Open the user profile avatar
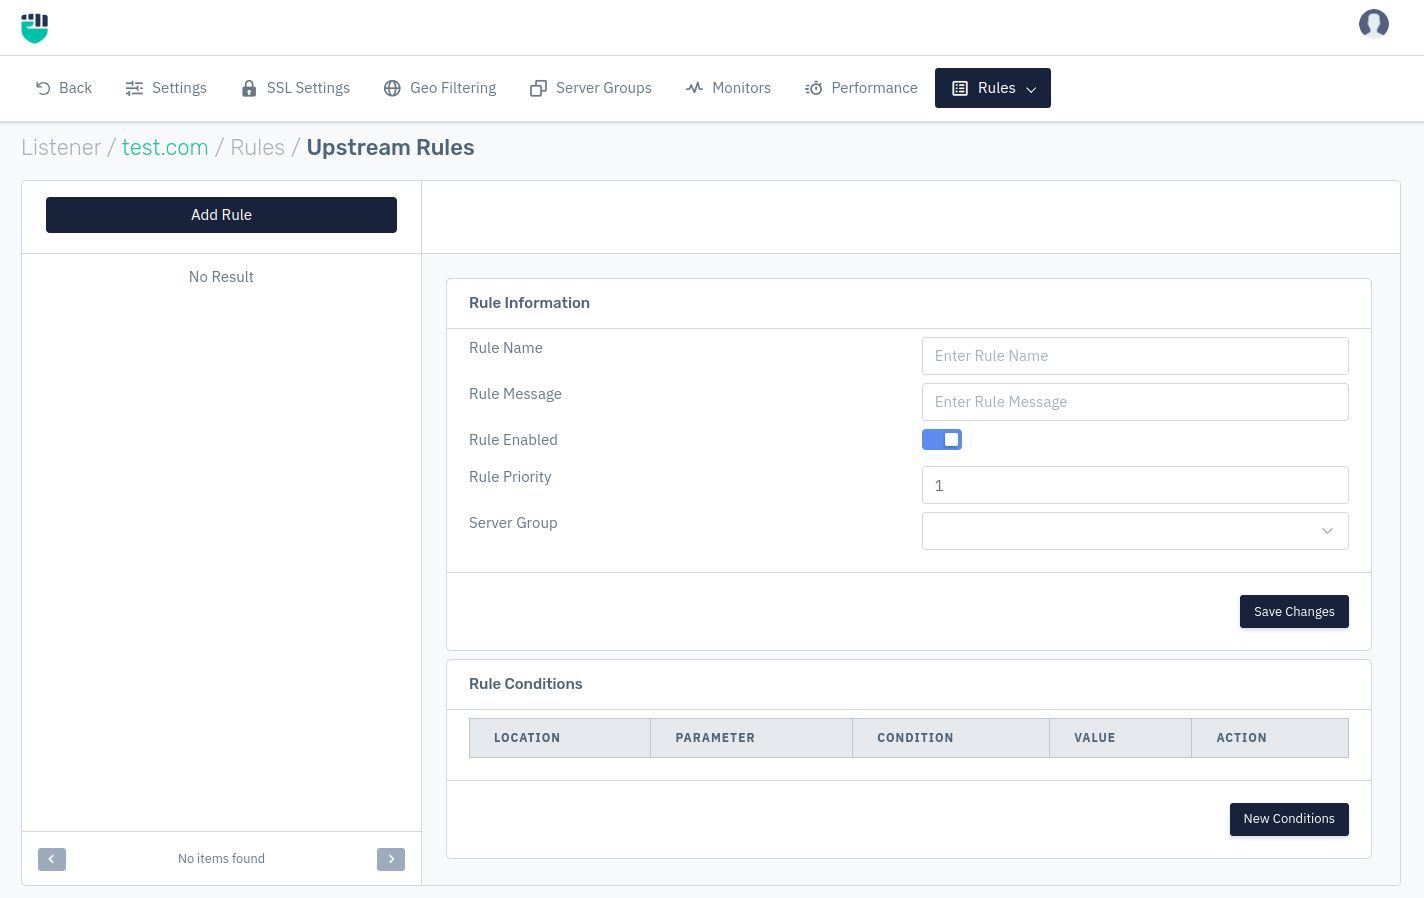 (1374, 24)
